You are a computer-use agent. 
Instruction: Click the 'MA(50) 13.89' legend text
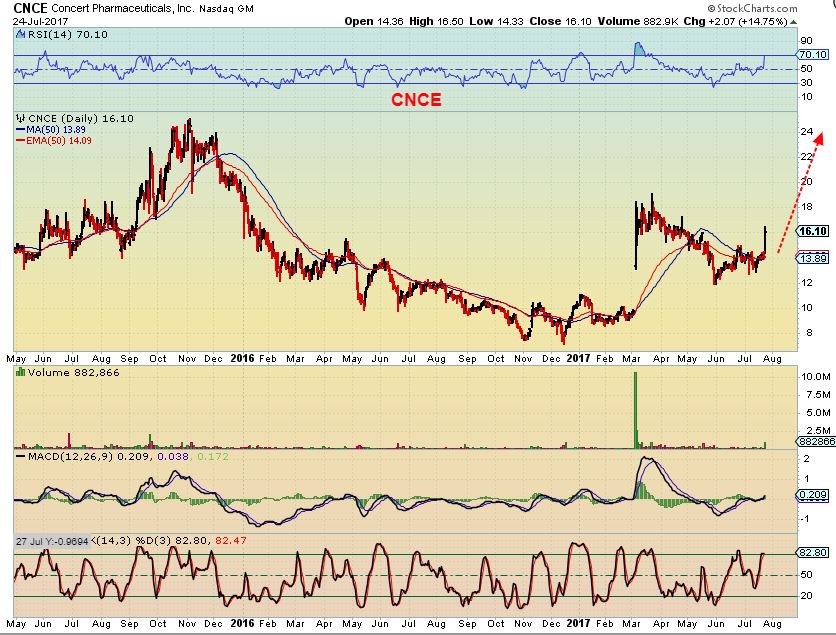[56, 130]
